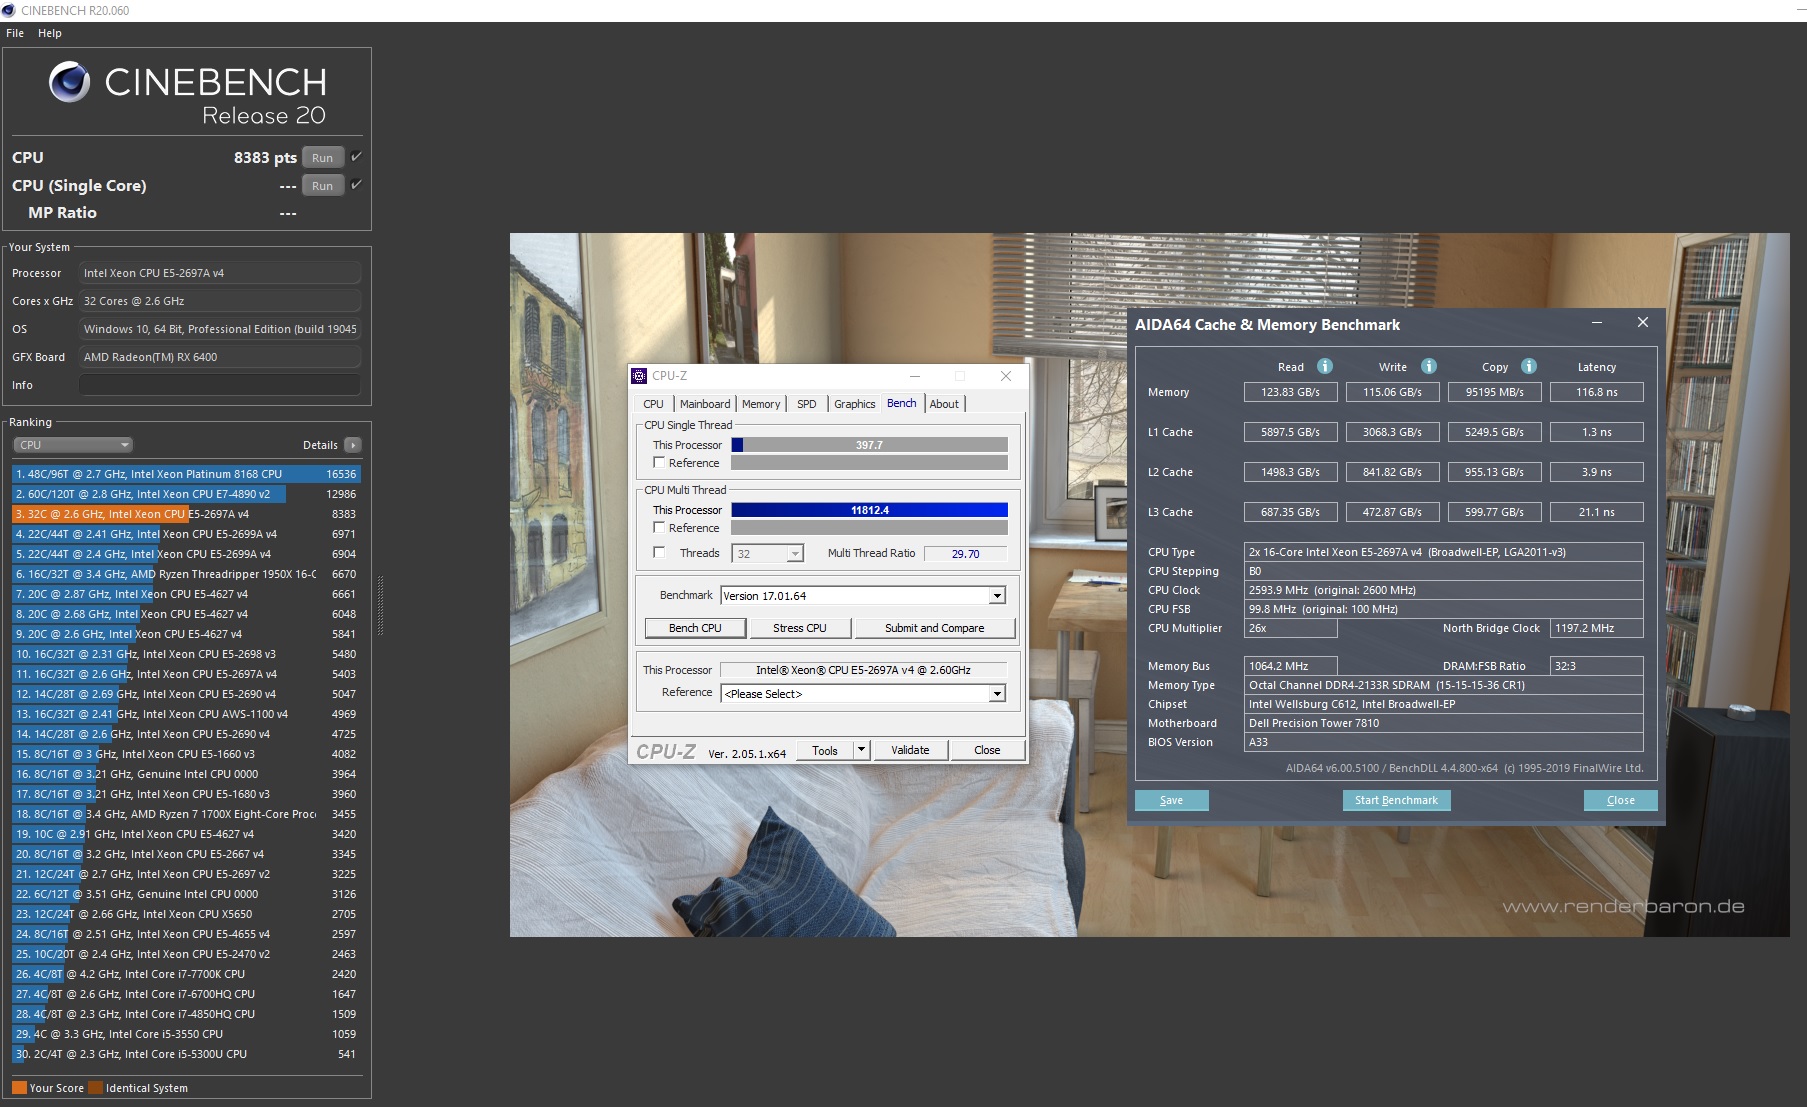Screen dimensions: 1807x1107
Task: Open the Reference processor dropdown
Action: pyautogui.click(x=997, y=694)
